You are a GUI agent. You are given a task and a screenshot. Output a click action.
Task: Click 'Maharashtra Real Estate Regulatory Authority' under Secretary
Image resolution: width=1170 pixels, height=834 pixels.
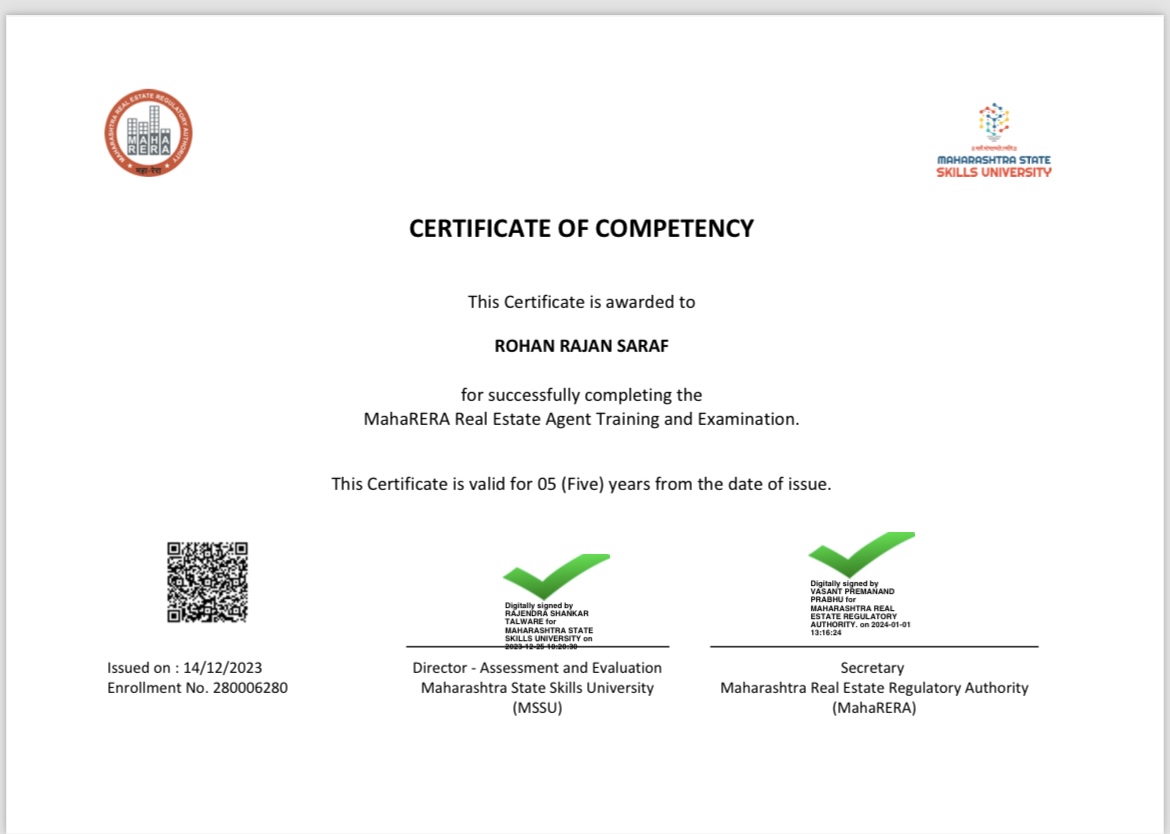coord(874,688)
